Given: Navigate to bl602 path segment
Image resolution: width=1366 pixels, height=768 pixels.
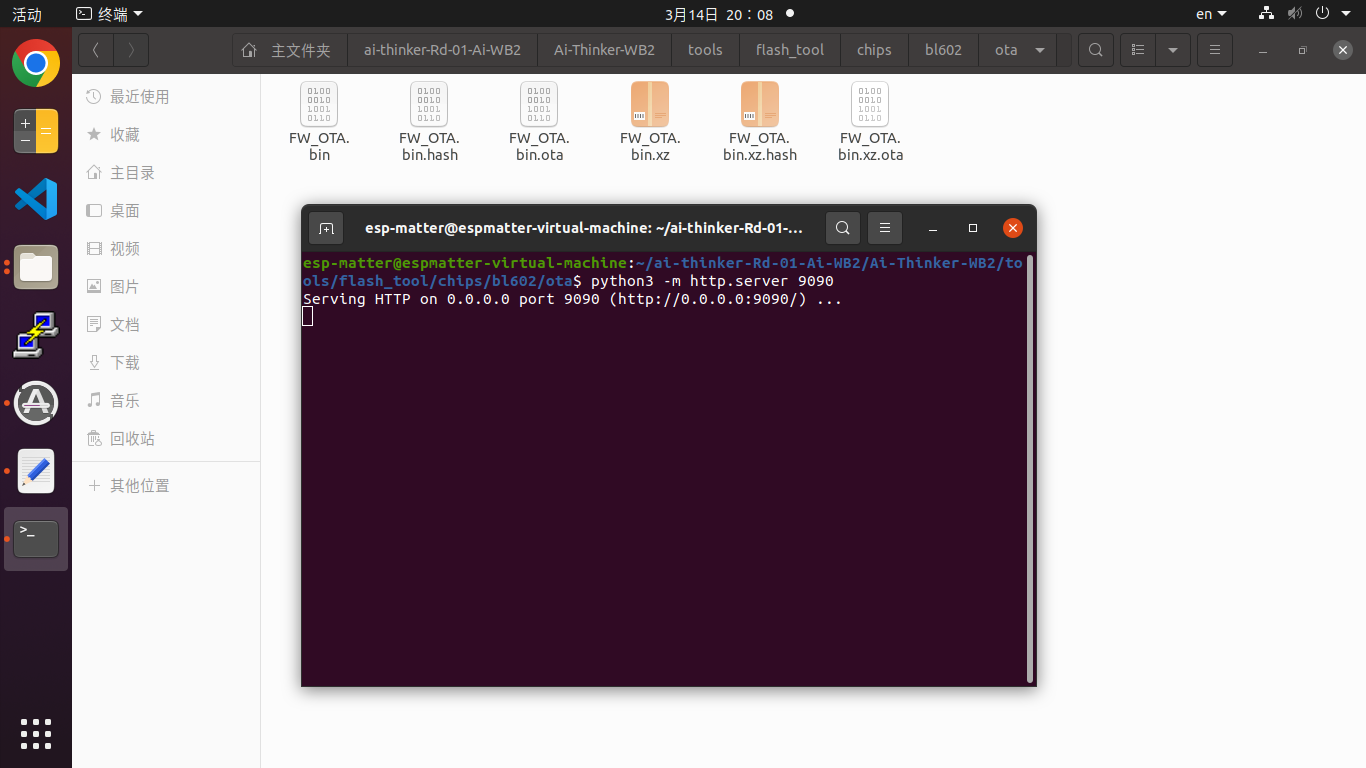Looking at the screenshot, I should coord(942,50).
